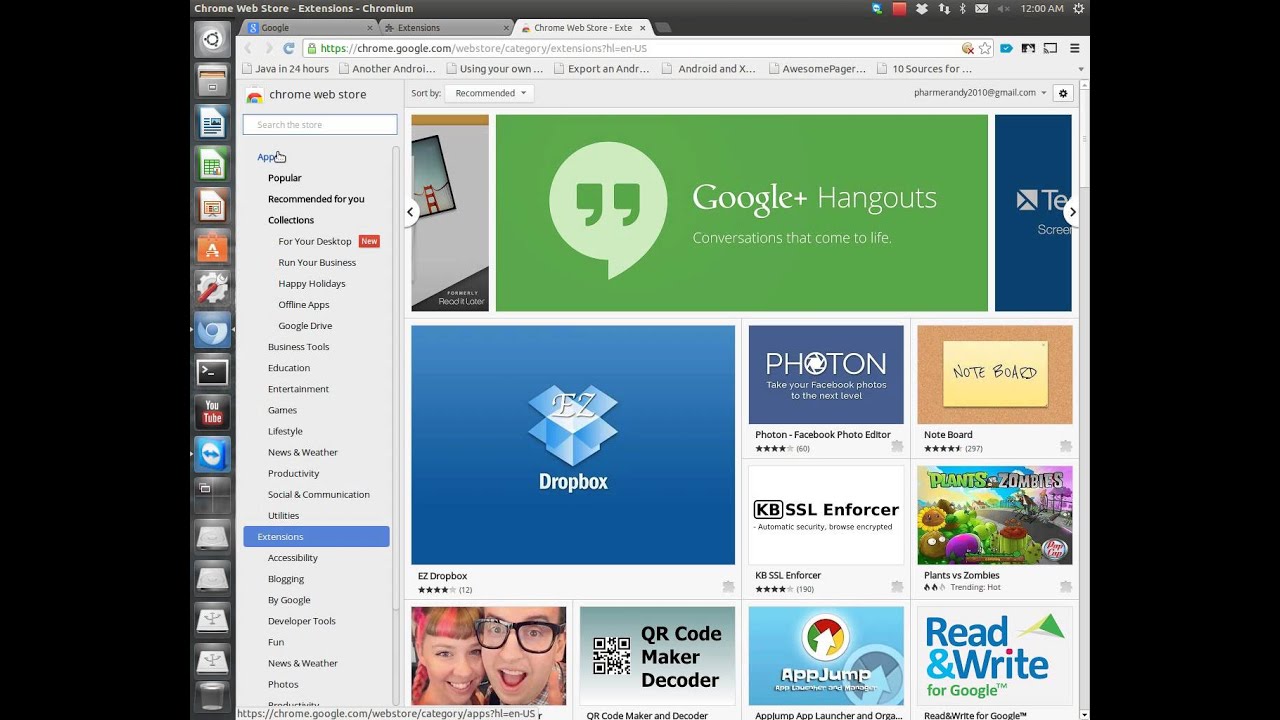This screenshot has width=1280, height=720.
Task: Open For Your Desktop collection
Action: pos(315,241)
